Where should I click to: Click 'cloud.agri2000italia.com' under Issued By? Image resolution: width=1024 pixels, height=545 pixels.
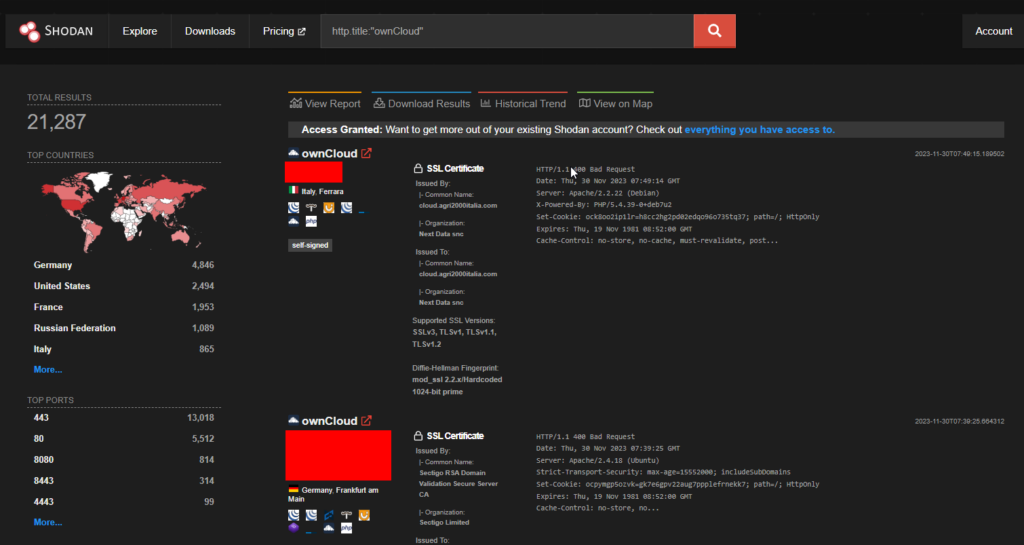(x=458, y=205)
